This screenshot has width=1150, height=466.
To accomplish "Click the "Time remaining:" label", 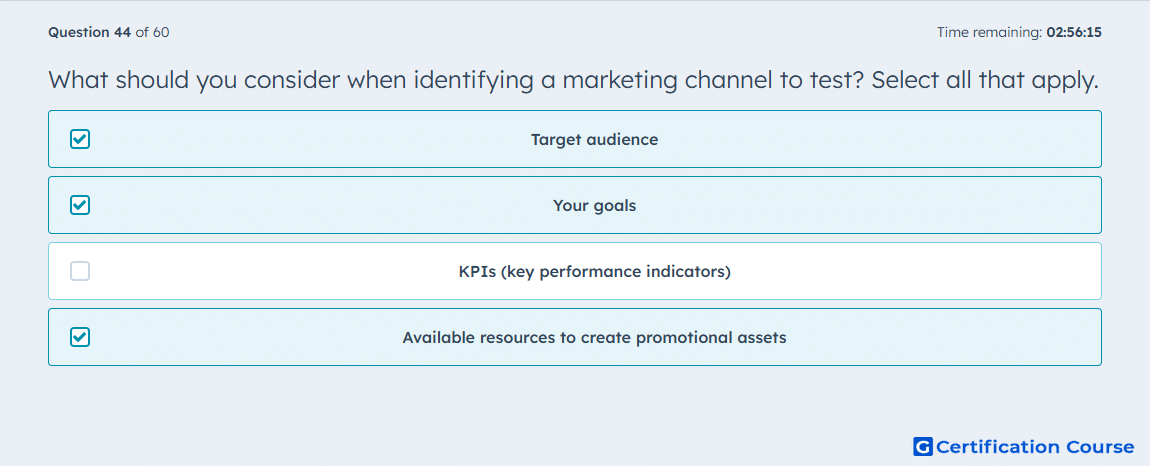I will coord(989,32).
